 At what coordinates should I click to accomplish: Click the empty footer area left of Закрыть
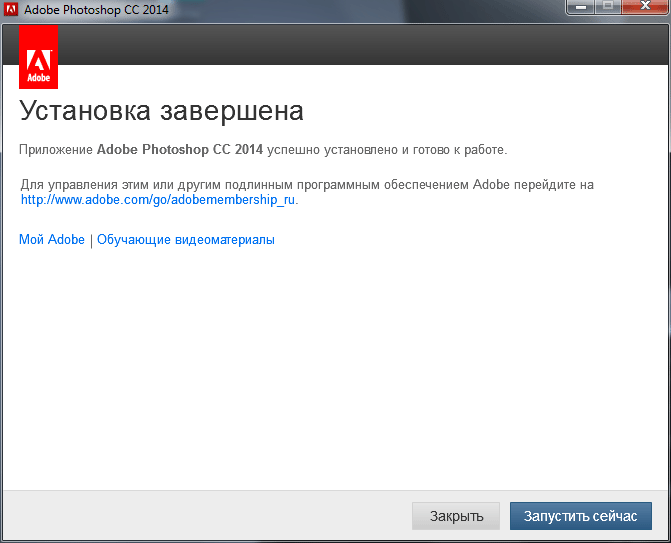[x=200, y=516]
